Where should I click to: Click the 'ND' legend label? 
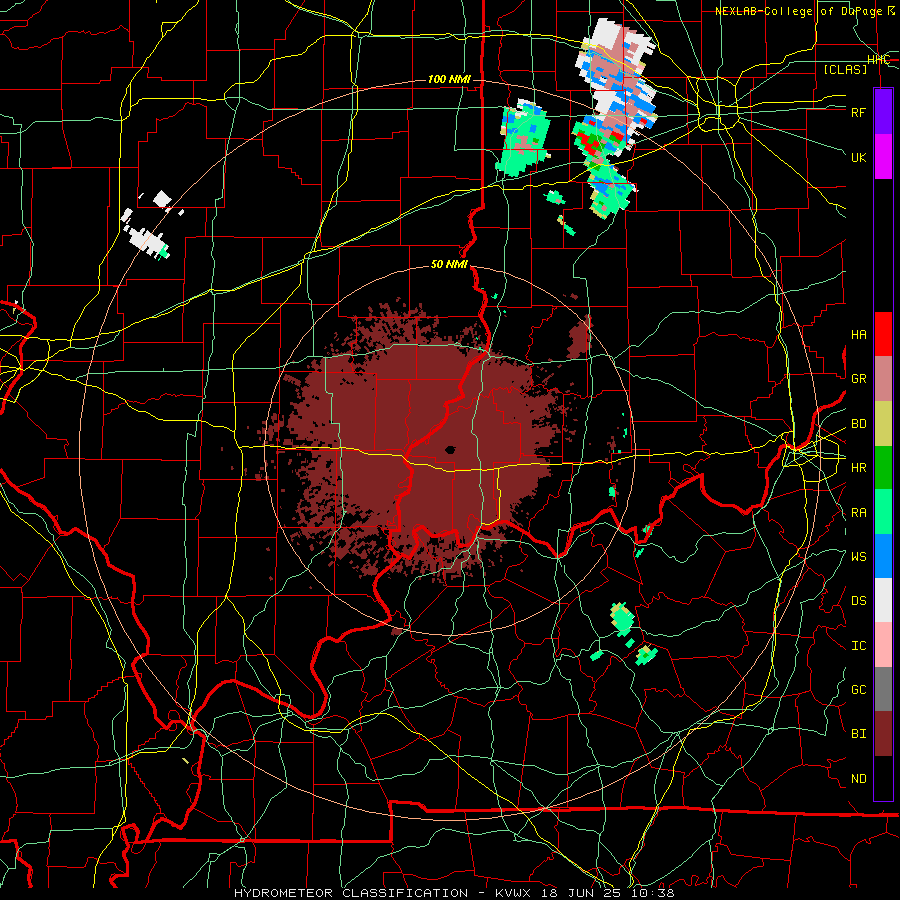tap(858, 779)
